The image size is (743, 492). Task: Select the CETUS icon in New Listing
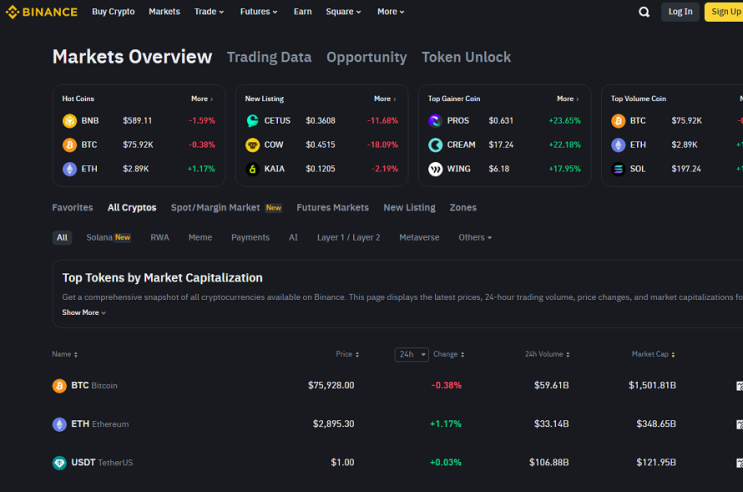(253, 121)
